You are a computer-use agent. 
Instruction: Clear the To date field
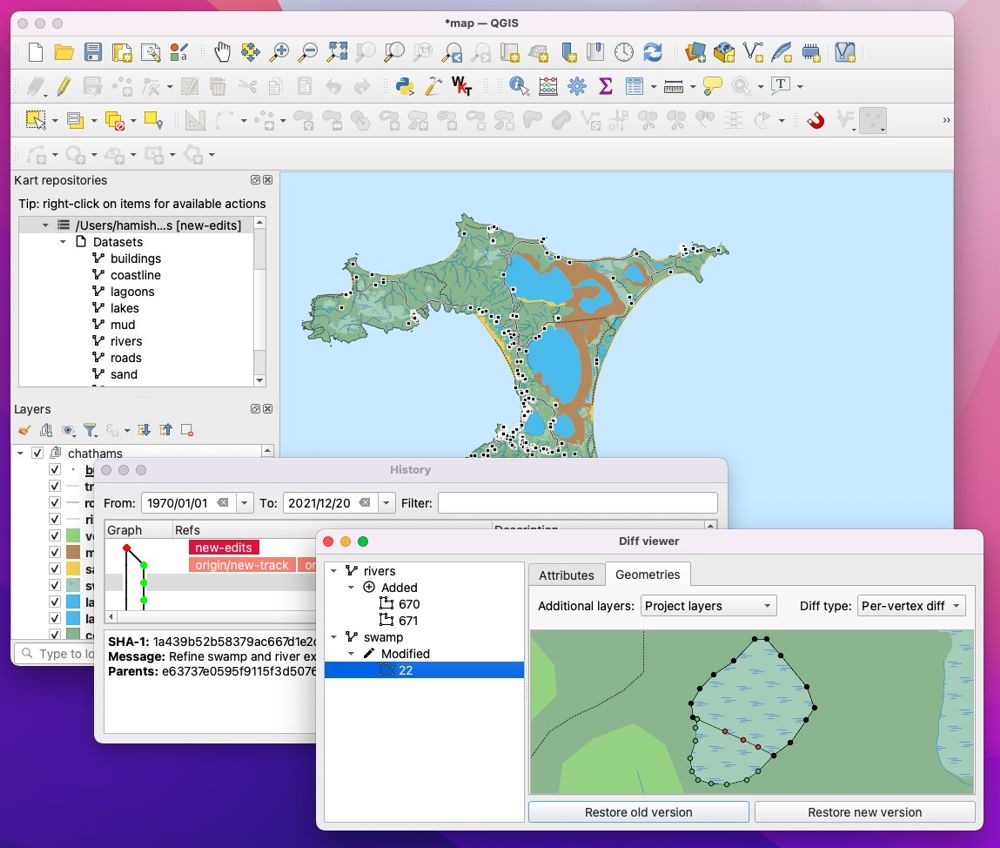[x=365, y=502]
